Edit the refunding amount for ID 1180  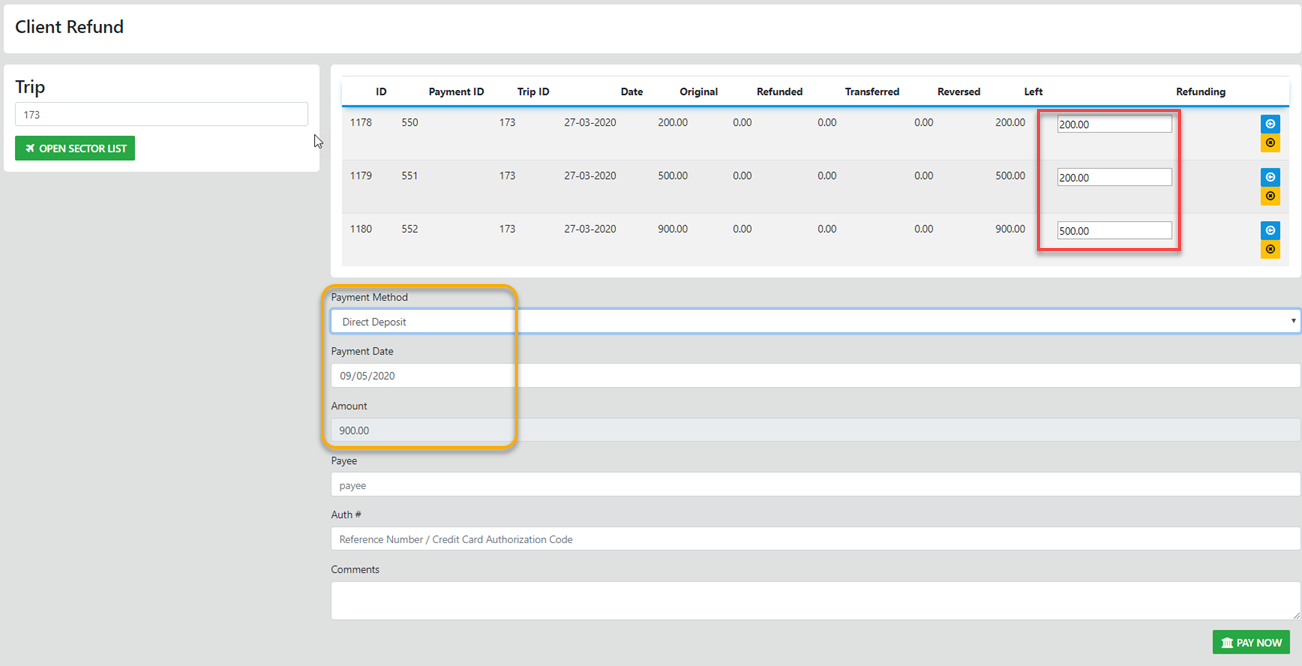(1114, 231)
